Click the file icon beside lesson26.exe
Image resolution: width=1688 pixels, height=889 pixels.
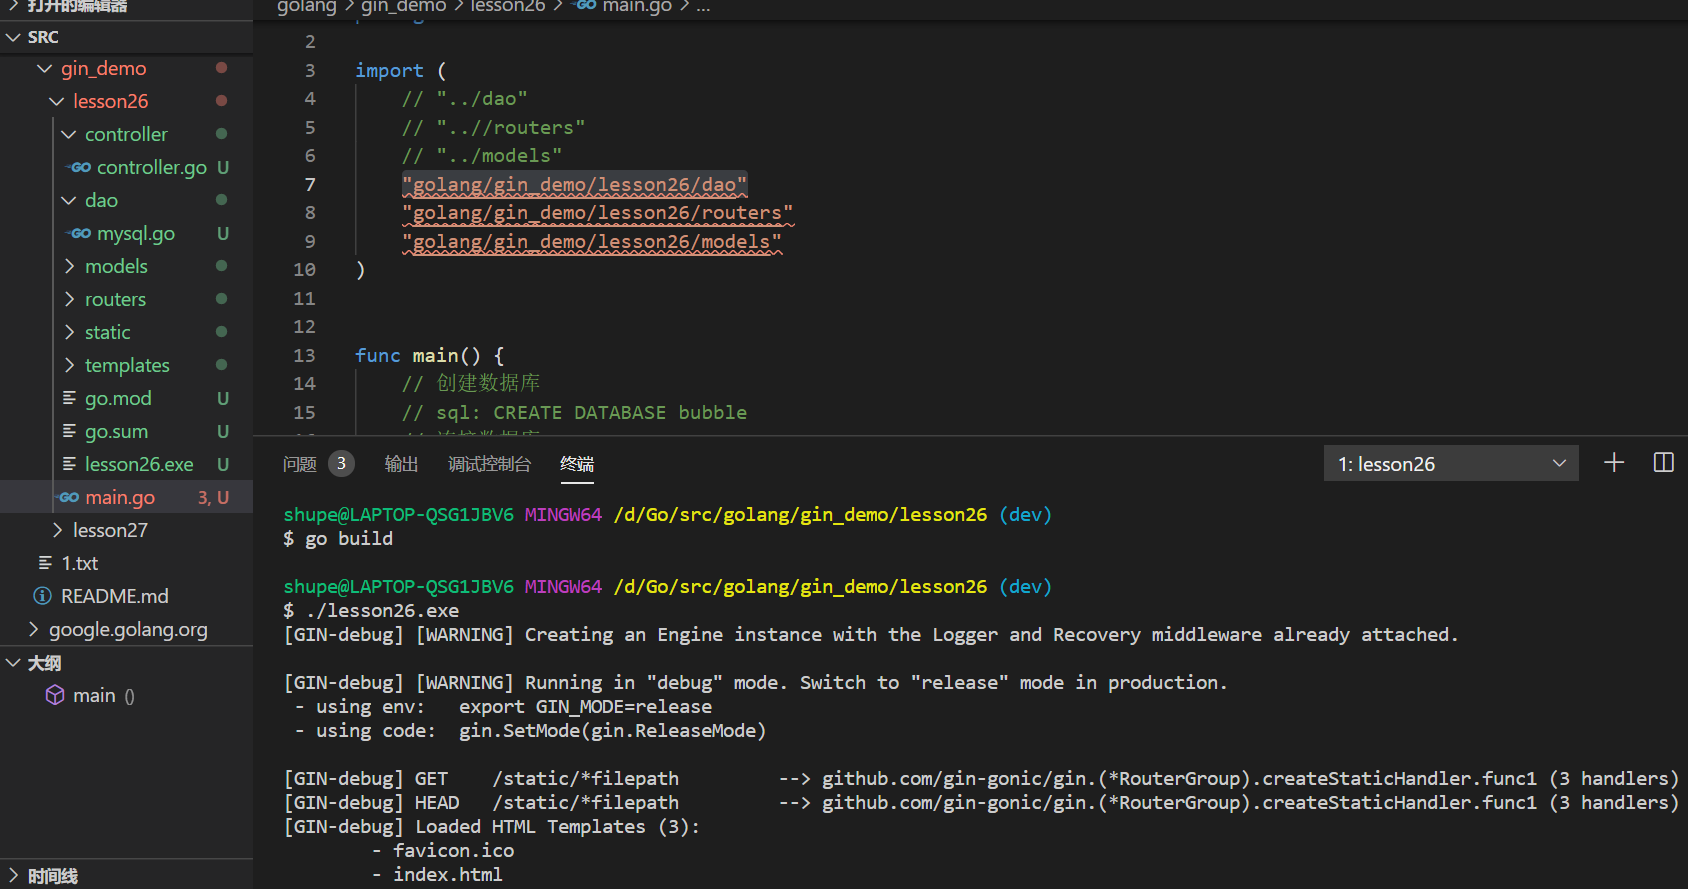click(70, 464)
